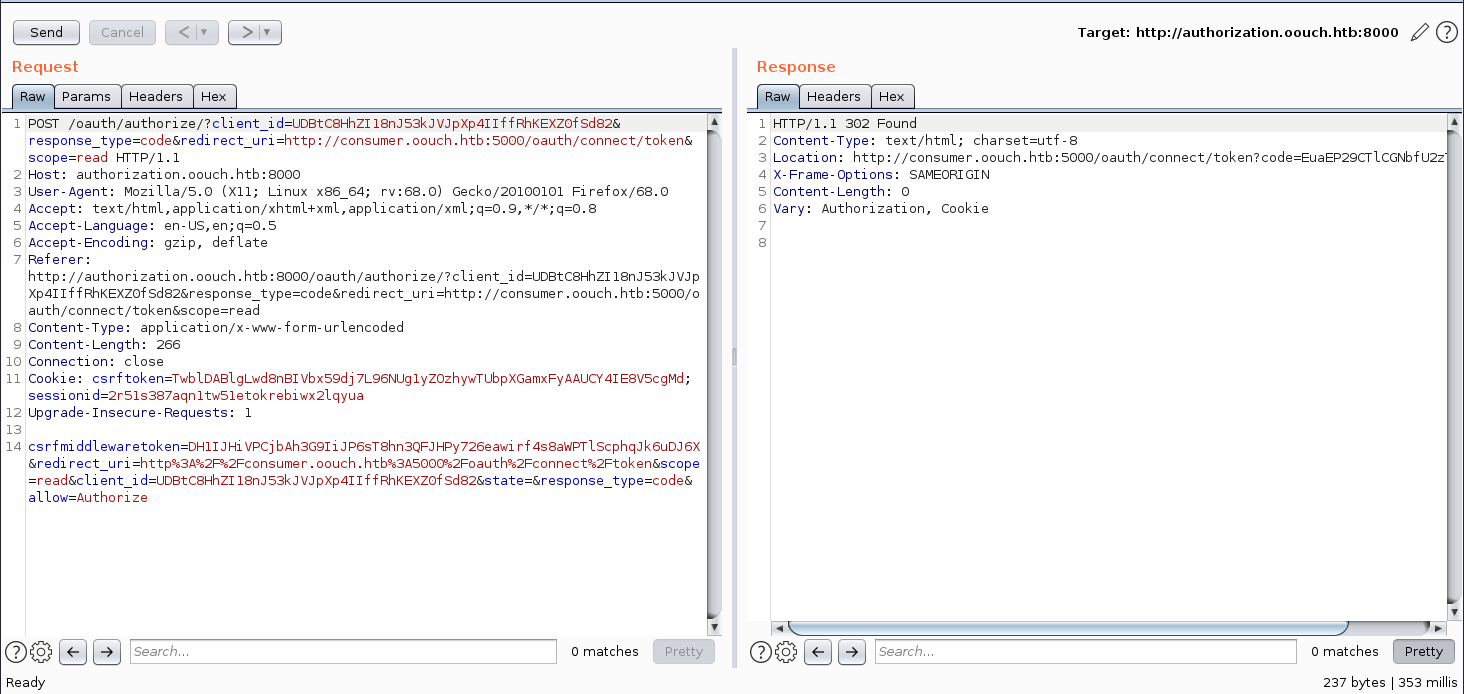The image size is (1464, 694).
Task: Click the 'Content-Length: 266' line
Action: point(104,344)
